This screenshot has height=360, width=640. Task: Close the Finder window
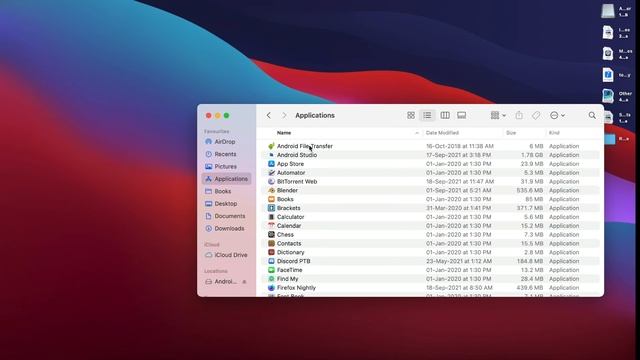(209, 116)
